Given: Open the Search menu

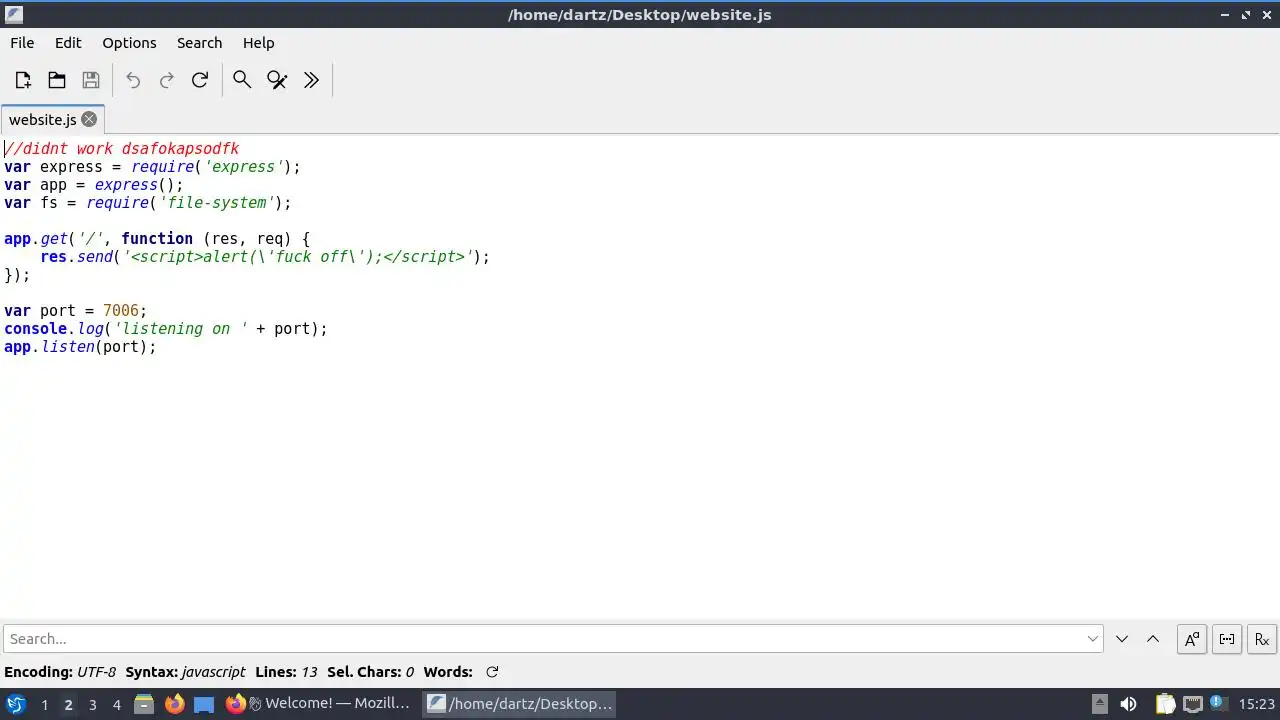Looking at the screenshot, I should click(x=199, y=43).
